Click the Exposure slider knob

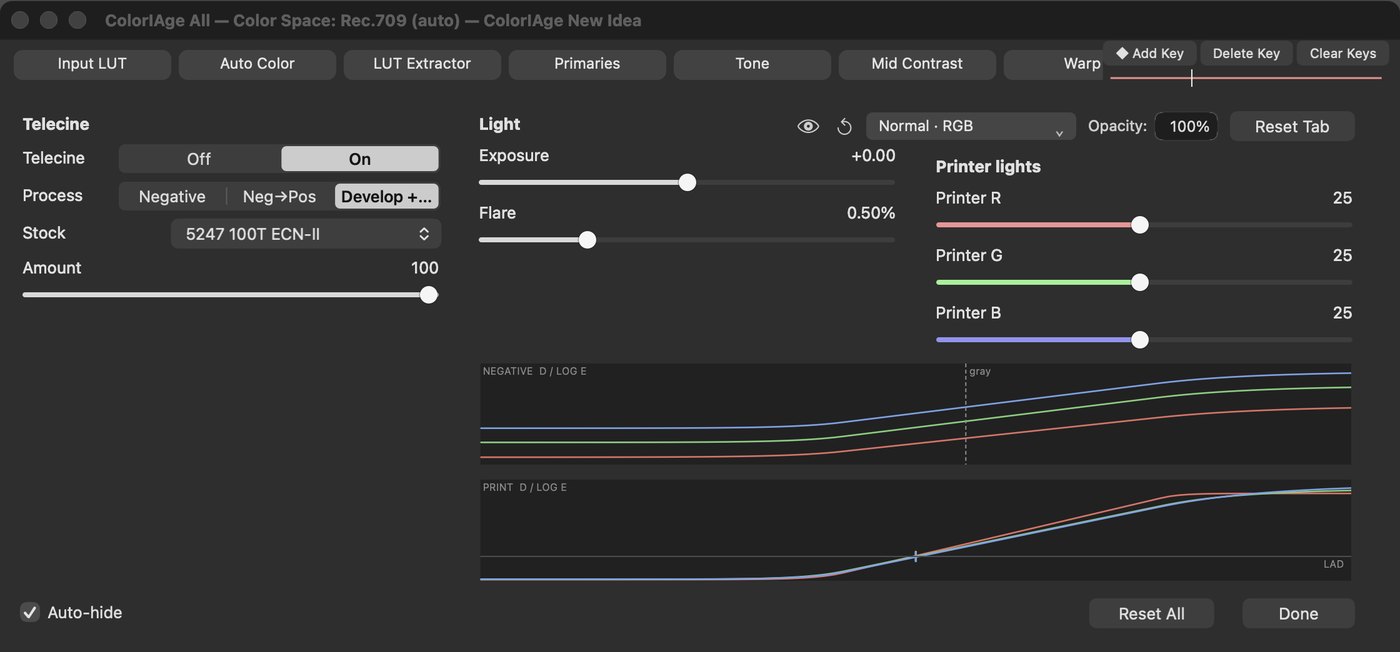687,182
